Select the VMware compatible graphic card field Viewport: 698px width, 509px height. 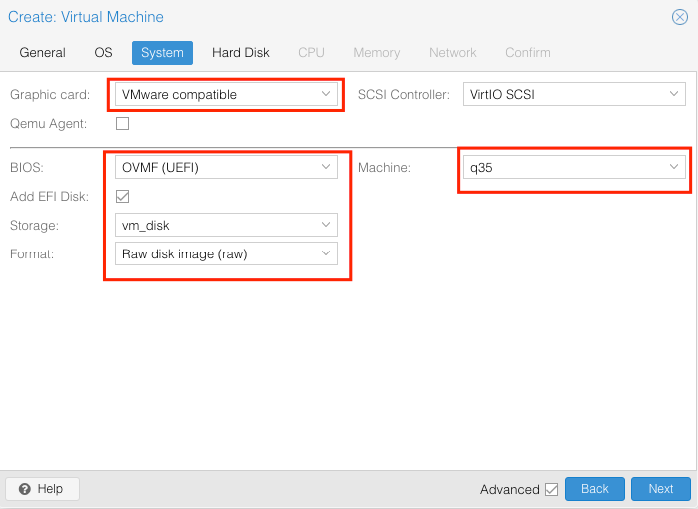pos(226,94)
